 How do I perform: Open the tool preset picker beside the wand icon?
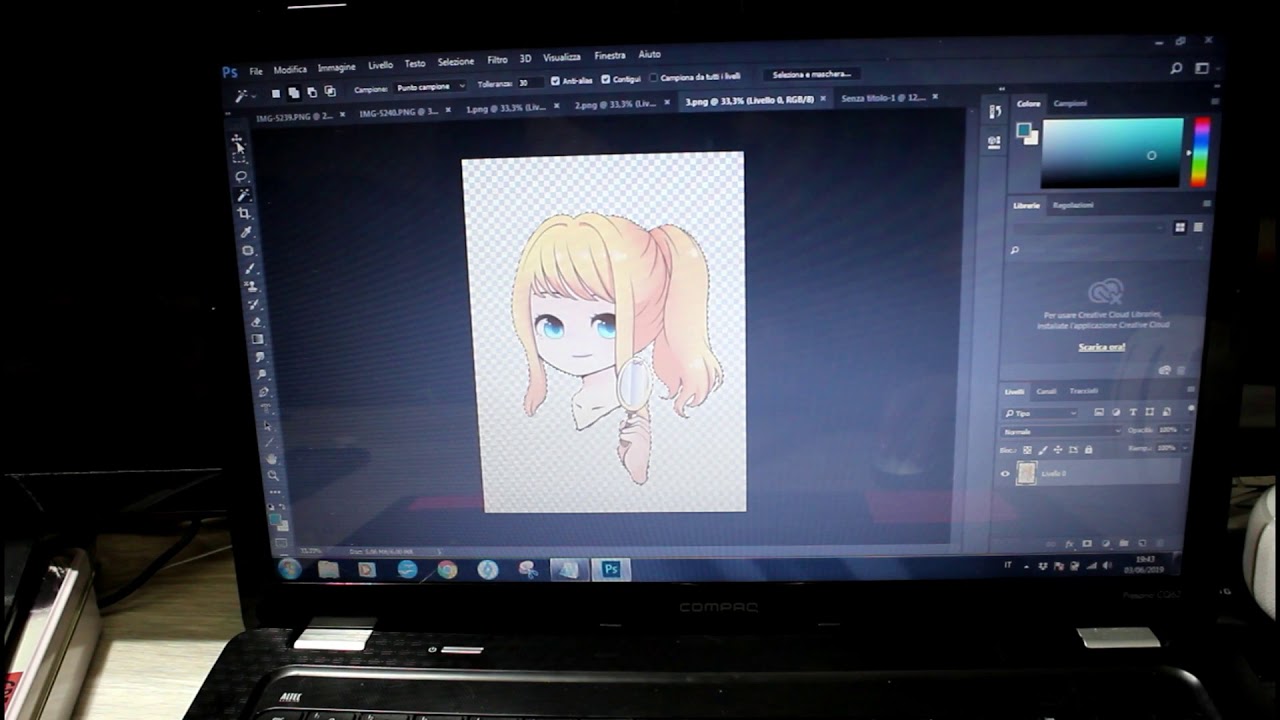[x=254, y=96]
